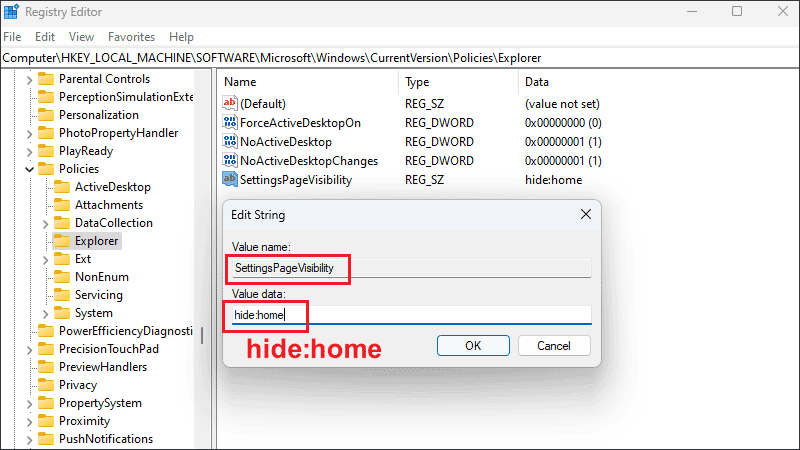Click the PerceptionSimulationExte folder icon
The width and height of the screenshot is (800, 450).
tap(46, 96)
